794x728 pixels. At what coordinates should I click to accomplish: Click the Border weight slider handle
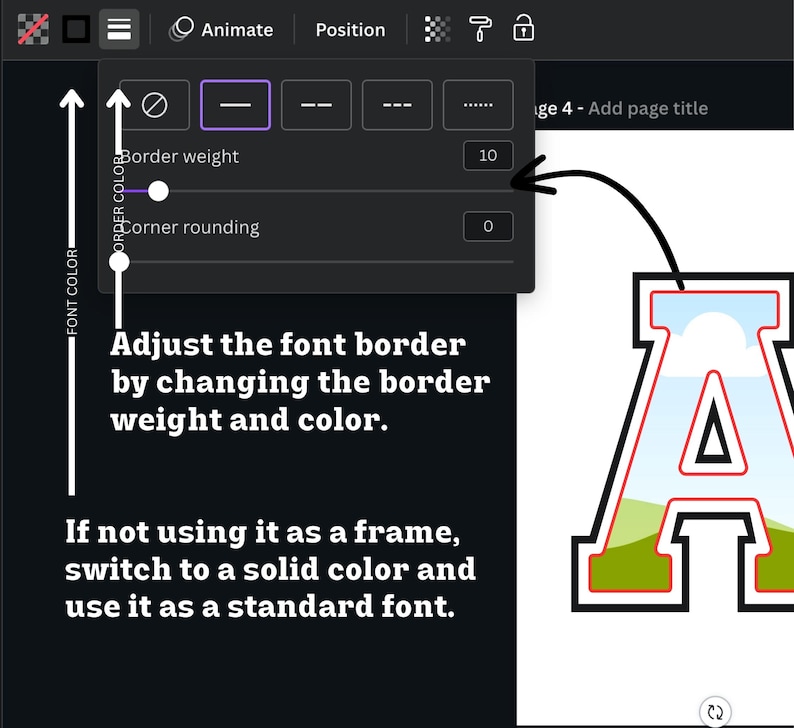[158, 191]
